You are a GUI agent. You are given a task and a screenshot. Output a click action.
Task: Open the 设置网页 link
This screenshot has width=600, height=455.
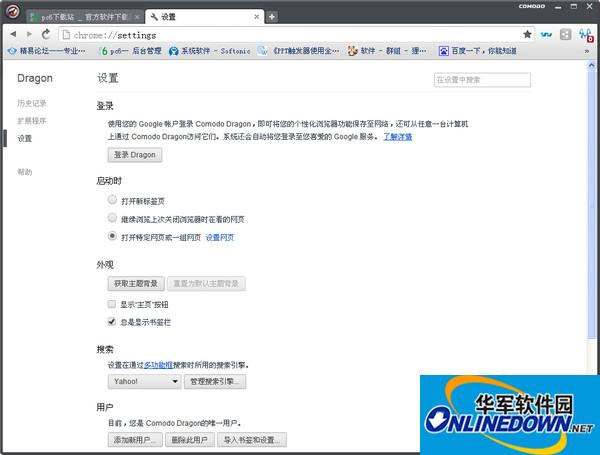(220, 238)
